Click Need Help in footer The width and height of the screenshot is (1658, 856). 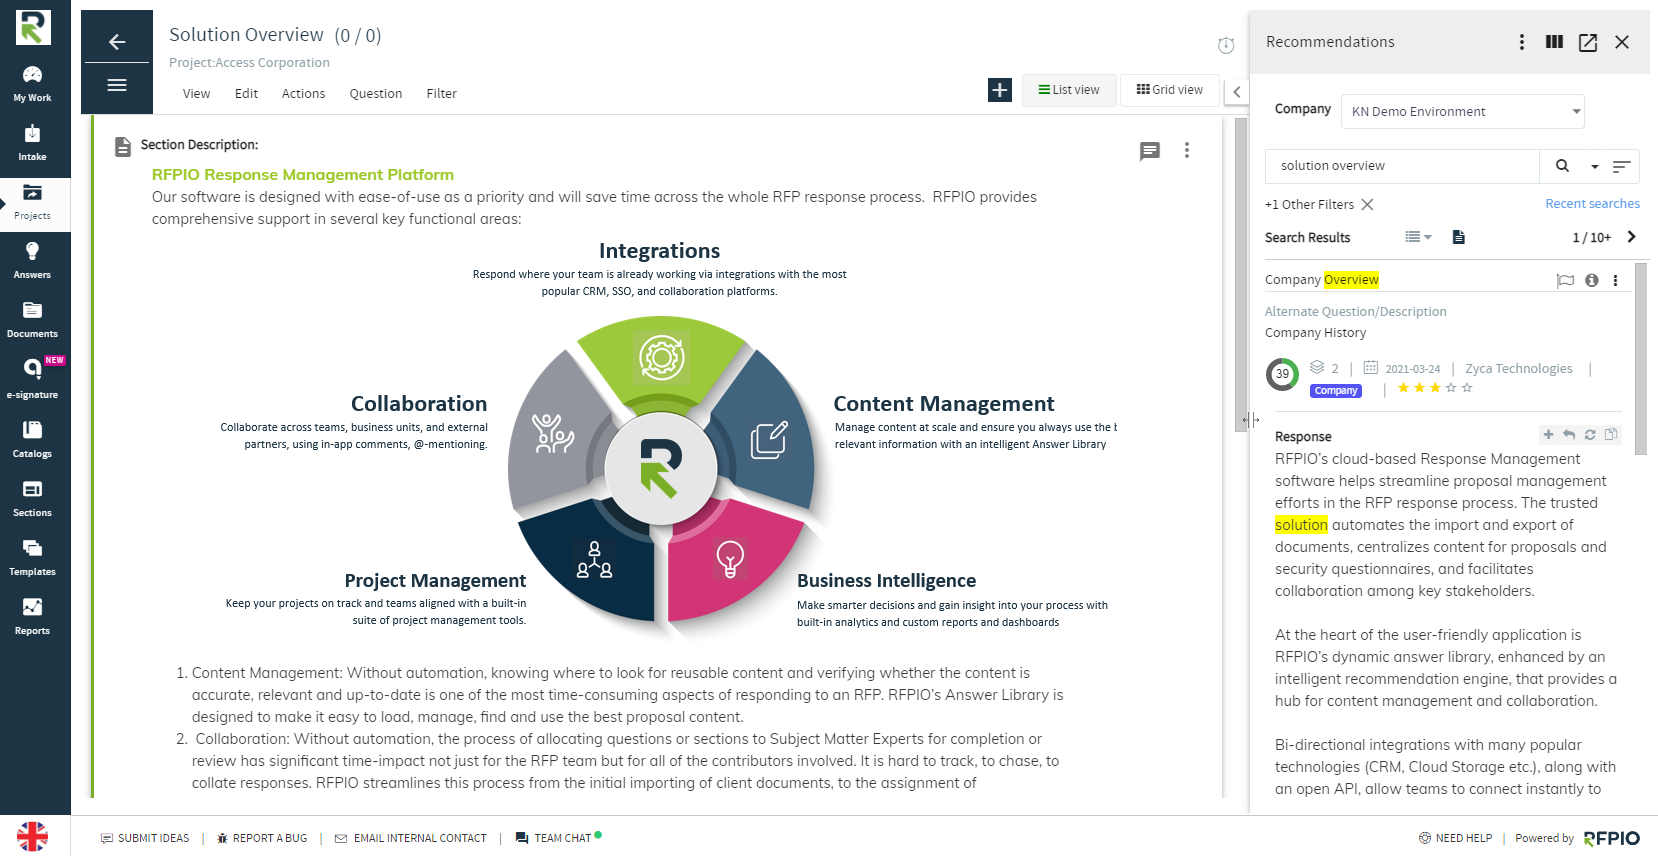coord(1456,838)
